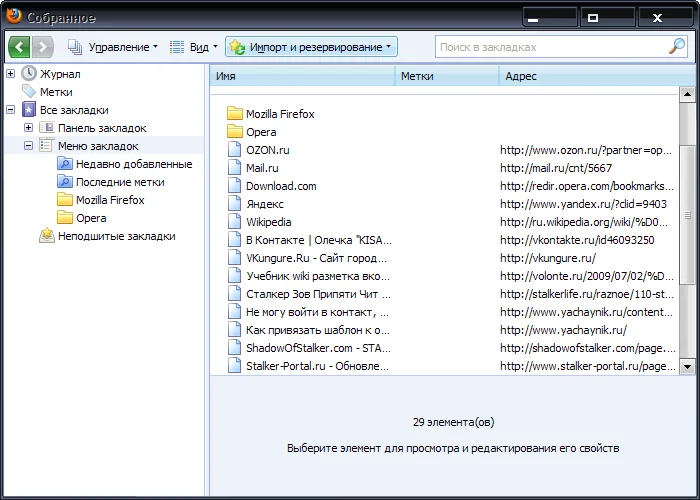This screenshot has width=700, height=500.
Task: Close the Собранное window
Action: [x=666, y=18]
